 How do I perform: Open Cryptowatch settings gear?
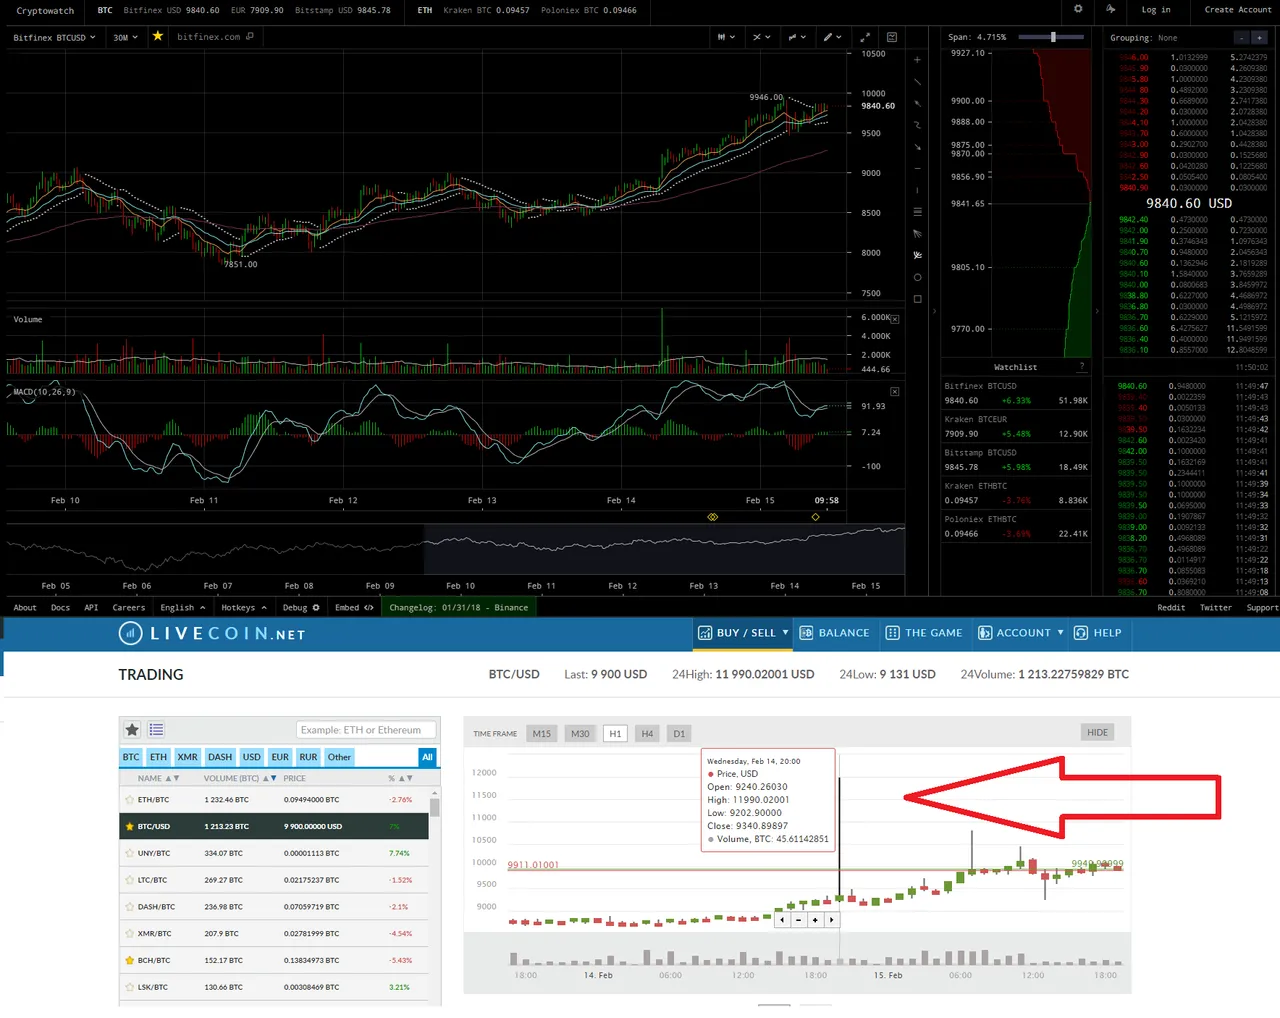(x=1078, y=9)
